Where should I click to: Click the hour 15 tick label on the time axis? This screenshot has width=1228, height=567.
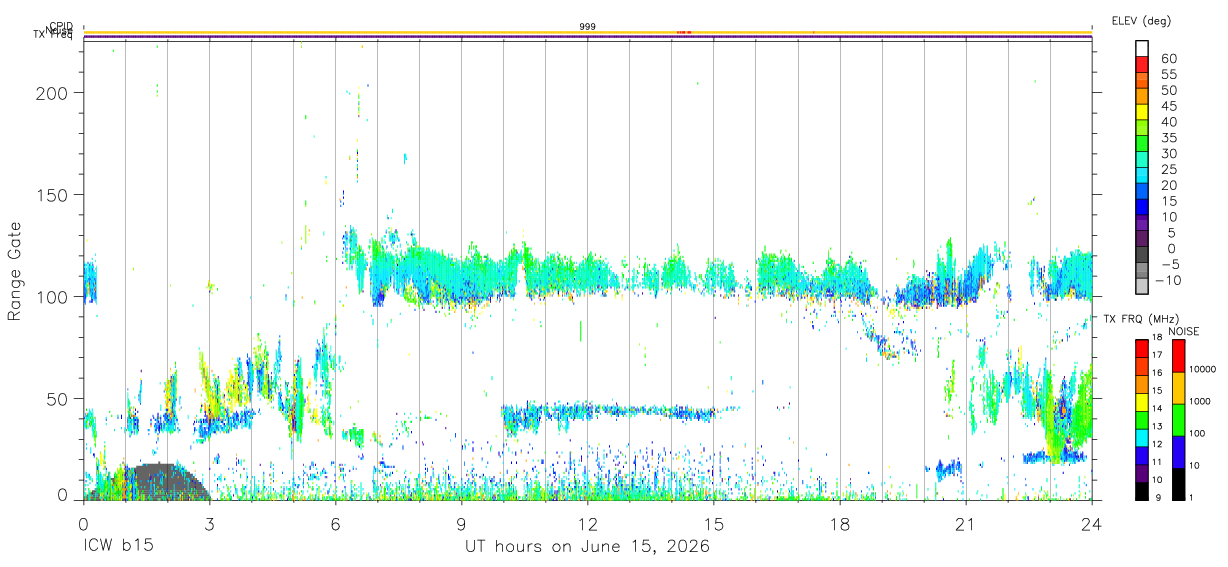click(x=714, y=523)
